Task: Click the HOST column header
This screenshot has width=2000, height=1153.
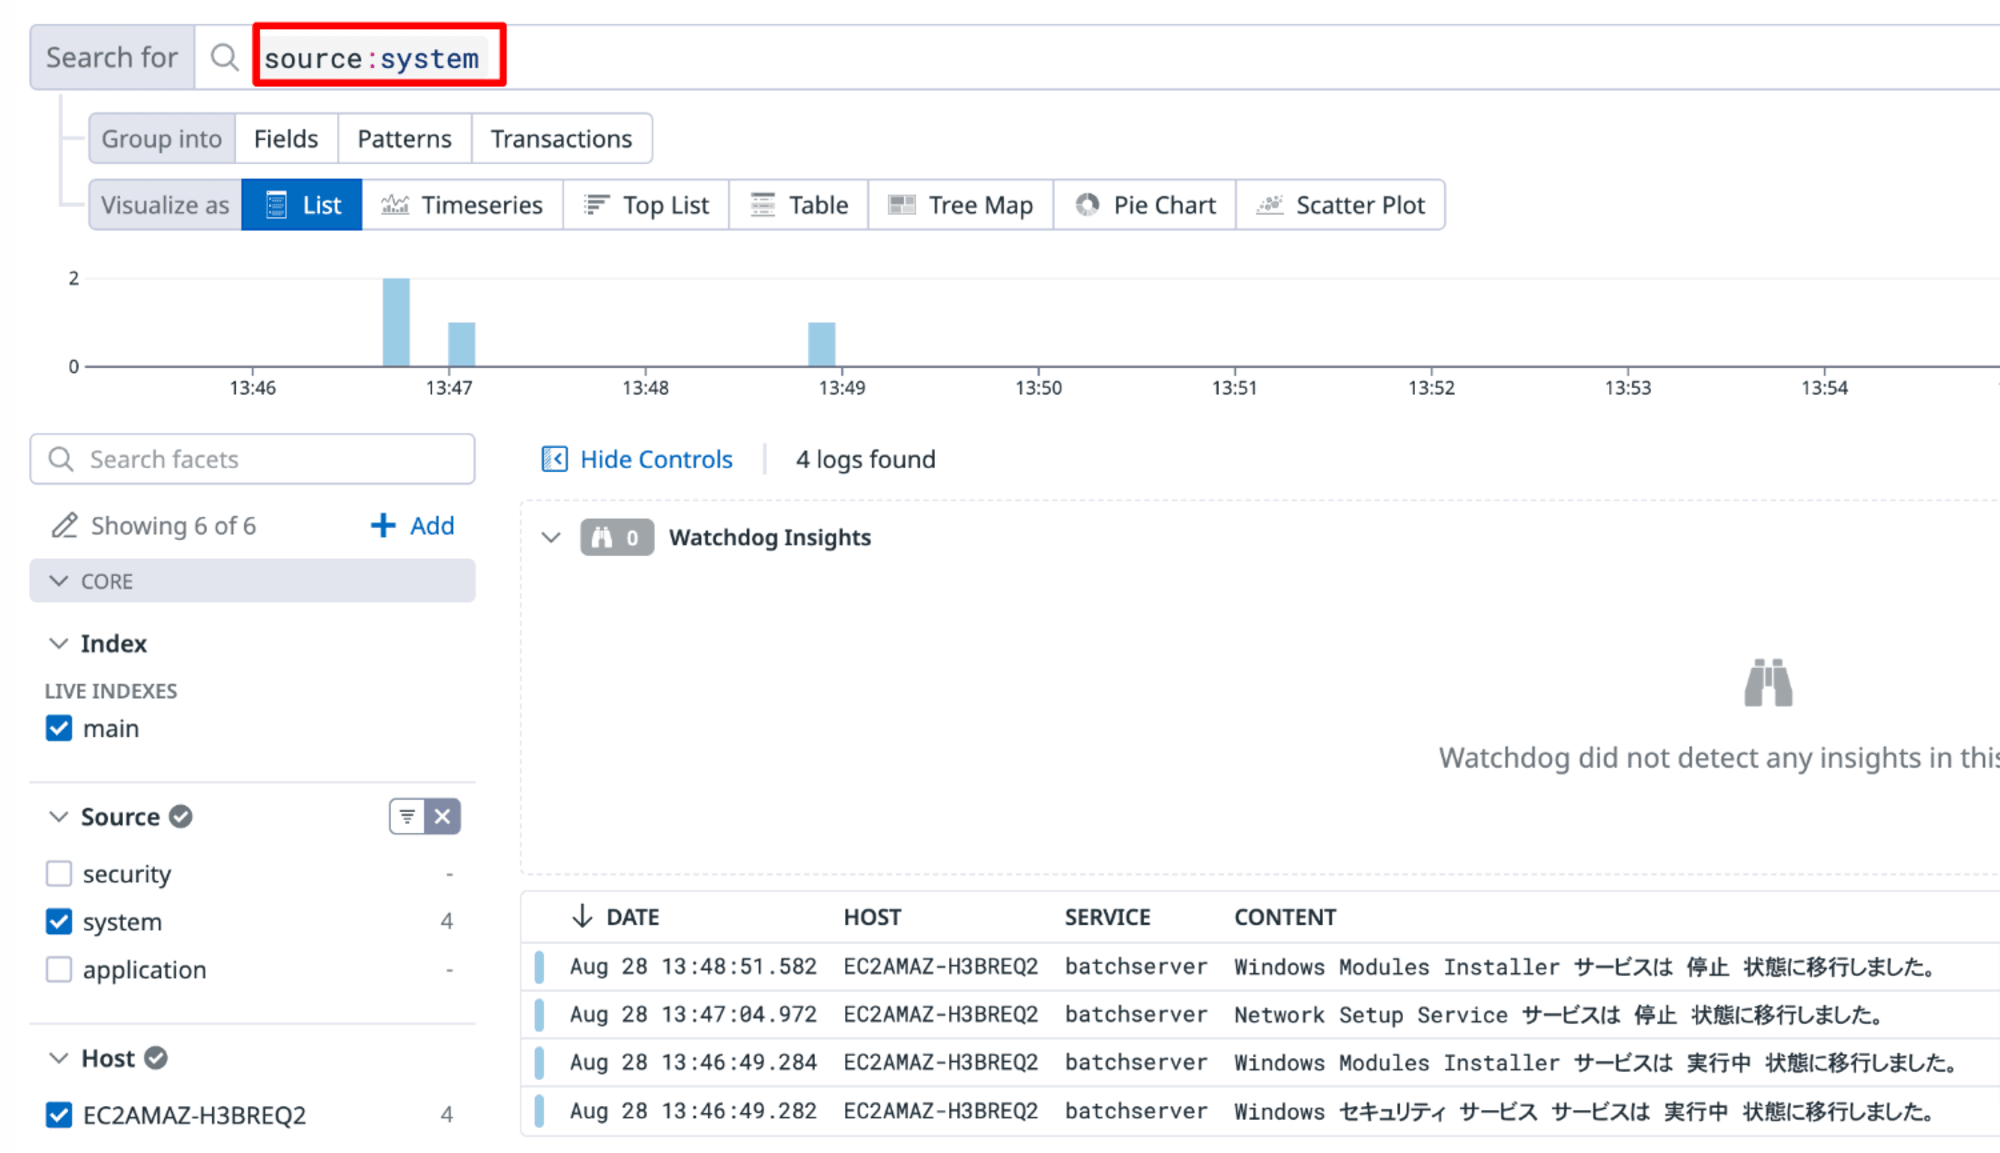Action: (x=872, y=917)
